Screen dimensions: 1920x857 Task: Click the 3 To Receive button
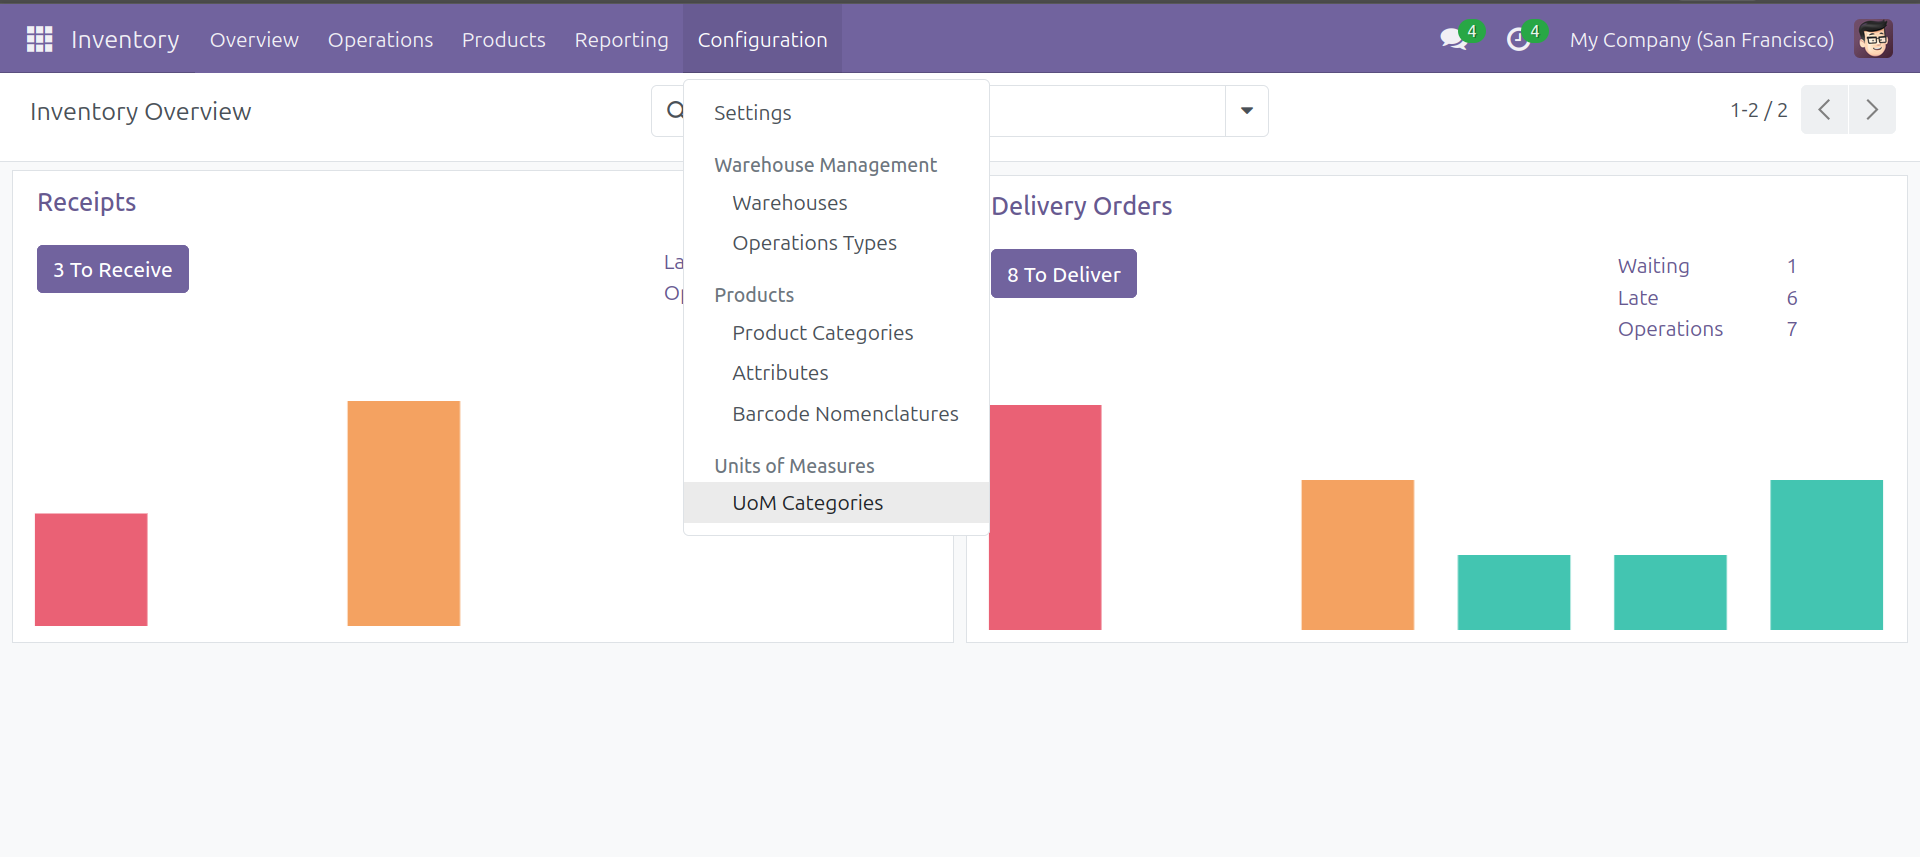pyautogui.click(x=113, y=270)
